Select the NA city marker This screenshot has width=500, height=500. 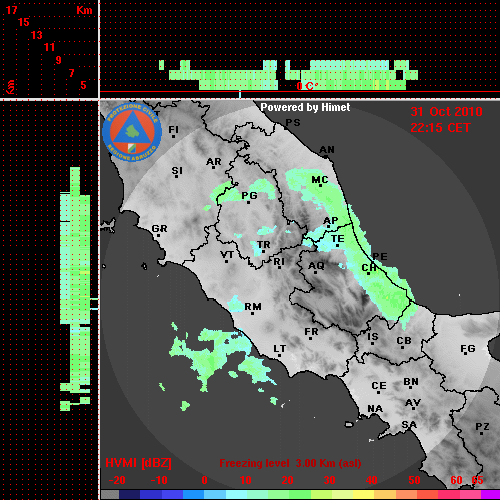click(x=375, y=409)
